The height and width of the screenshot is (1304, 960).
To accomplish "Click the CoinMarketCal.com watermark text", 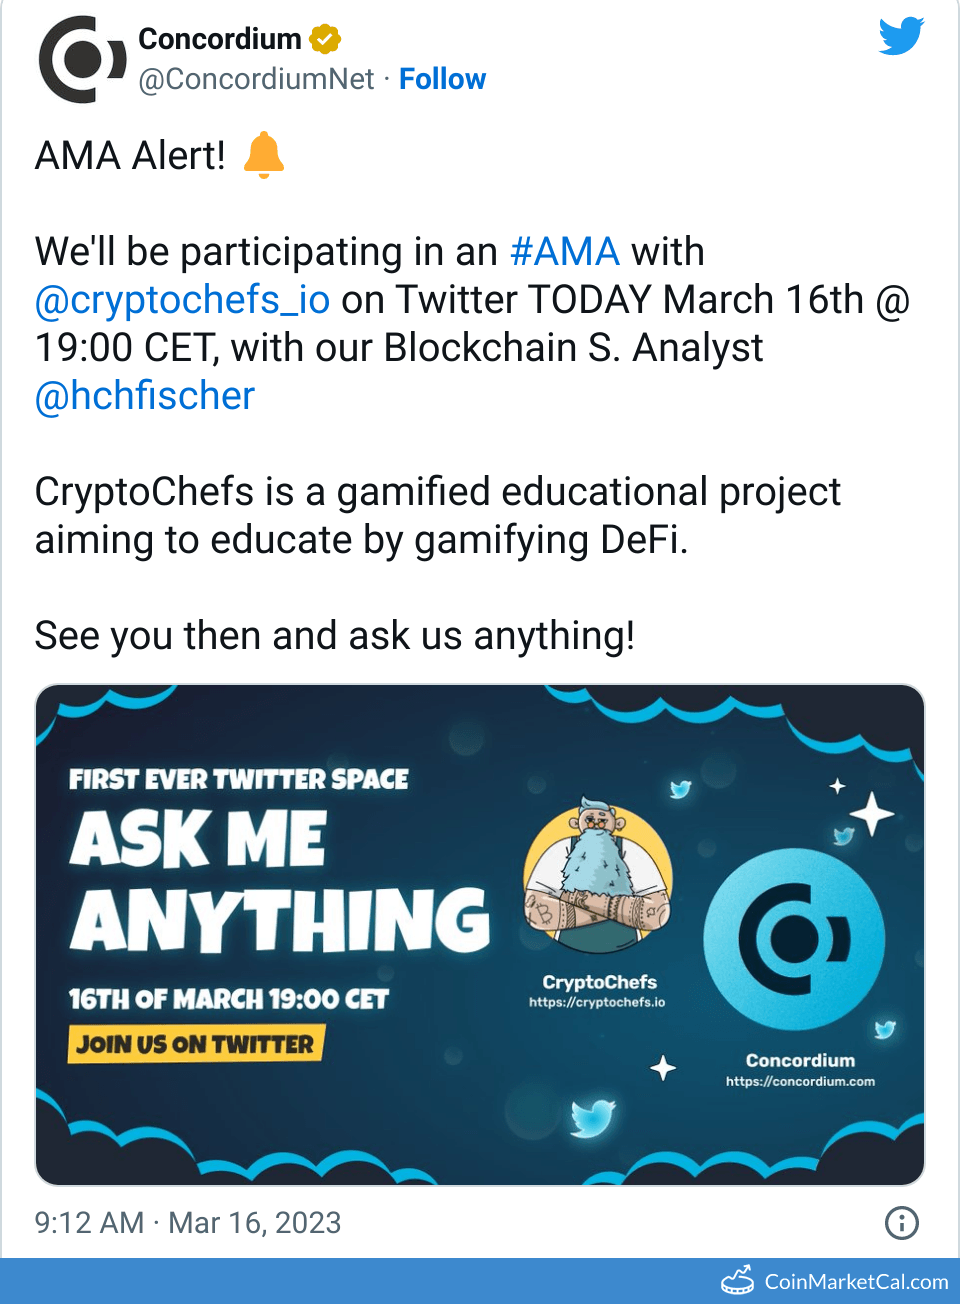I will (856, 1282).
